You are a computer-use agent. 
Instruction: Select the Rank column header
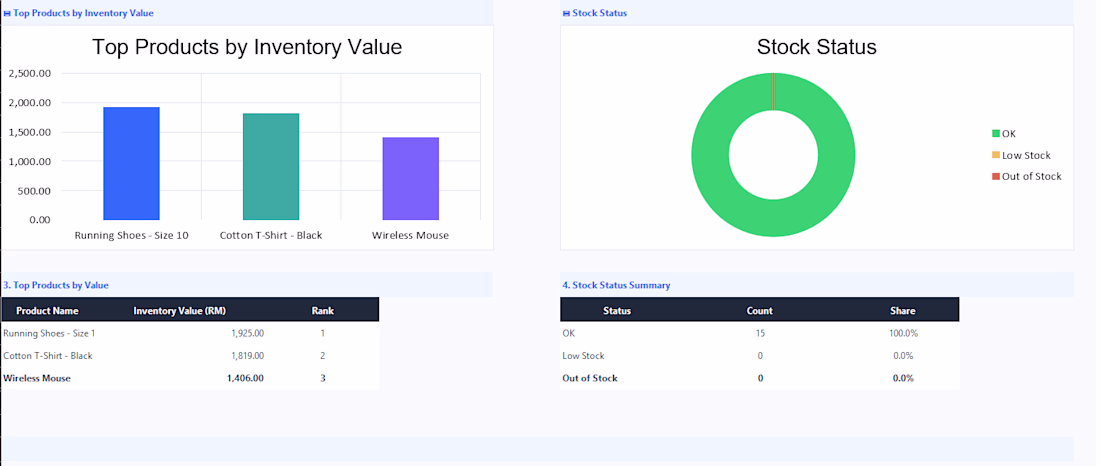323,311
